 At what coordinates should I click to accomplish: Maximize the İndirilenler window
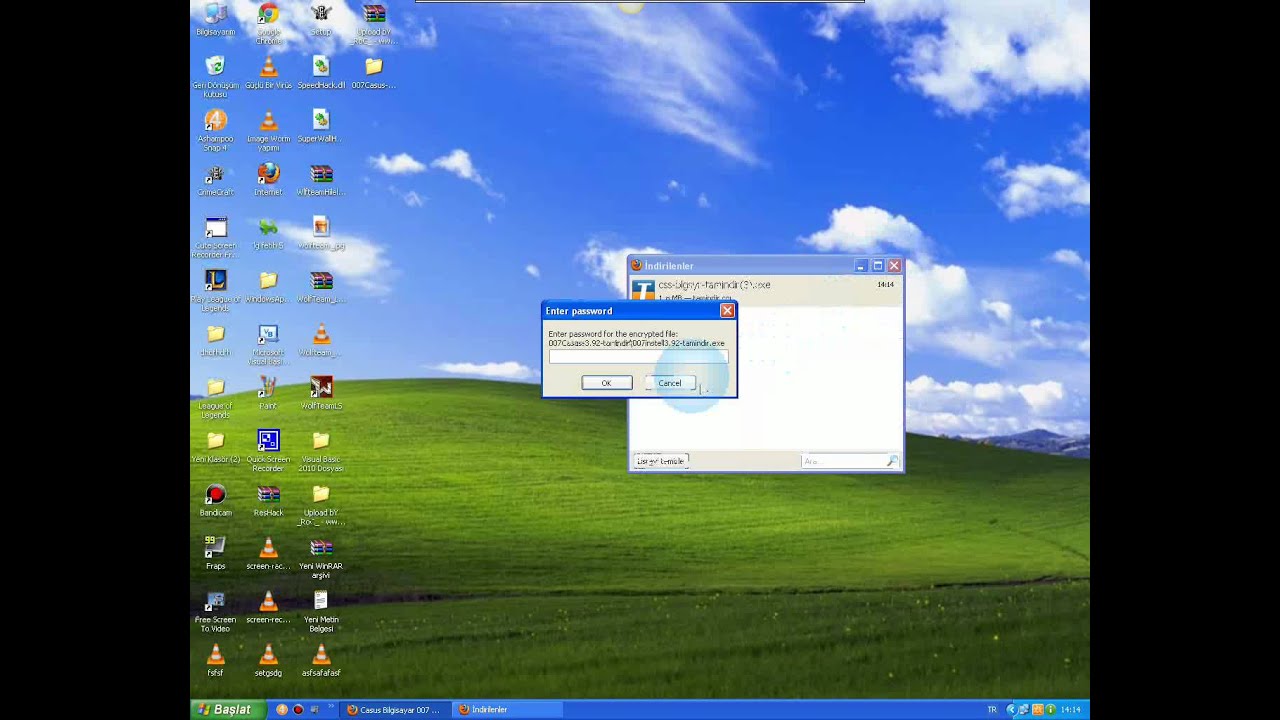coord(877,266)
